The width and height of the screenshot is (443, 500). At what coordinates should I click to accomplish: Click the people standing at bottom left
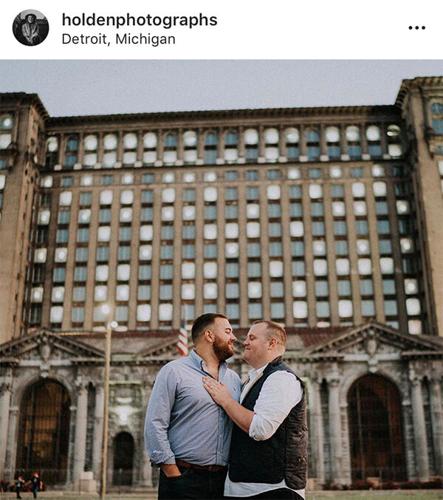(28, 484)
